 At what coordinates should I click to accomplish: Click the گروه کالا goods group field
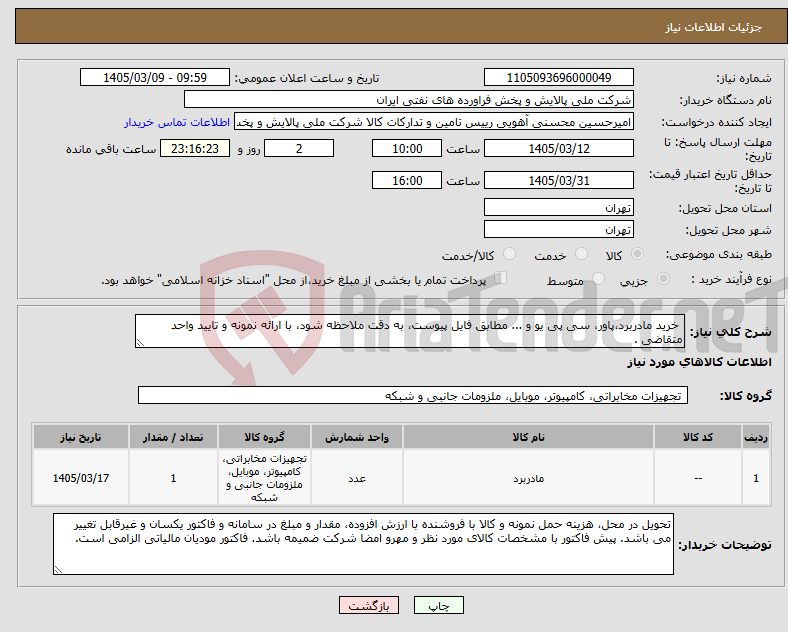[413, 395]
